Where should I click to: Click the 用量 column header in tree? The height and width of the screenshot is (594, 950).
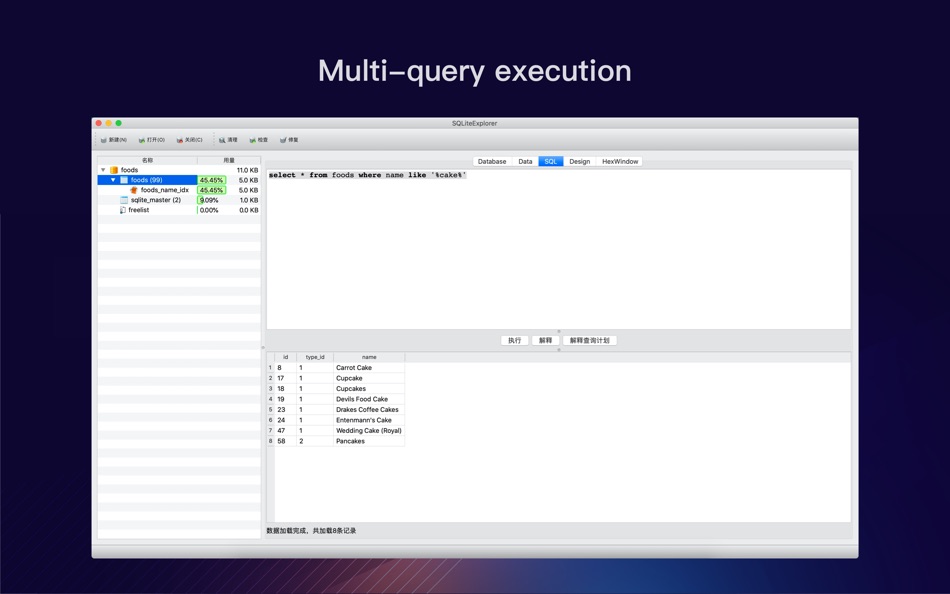coord(229,161)
